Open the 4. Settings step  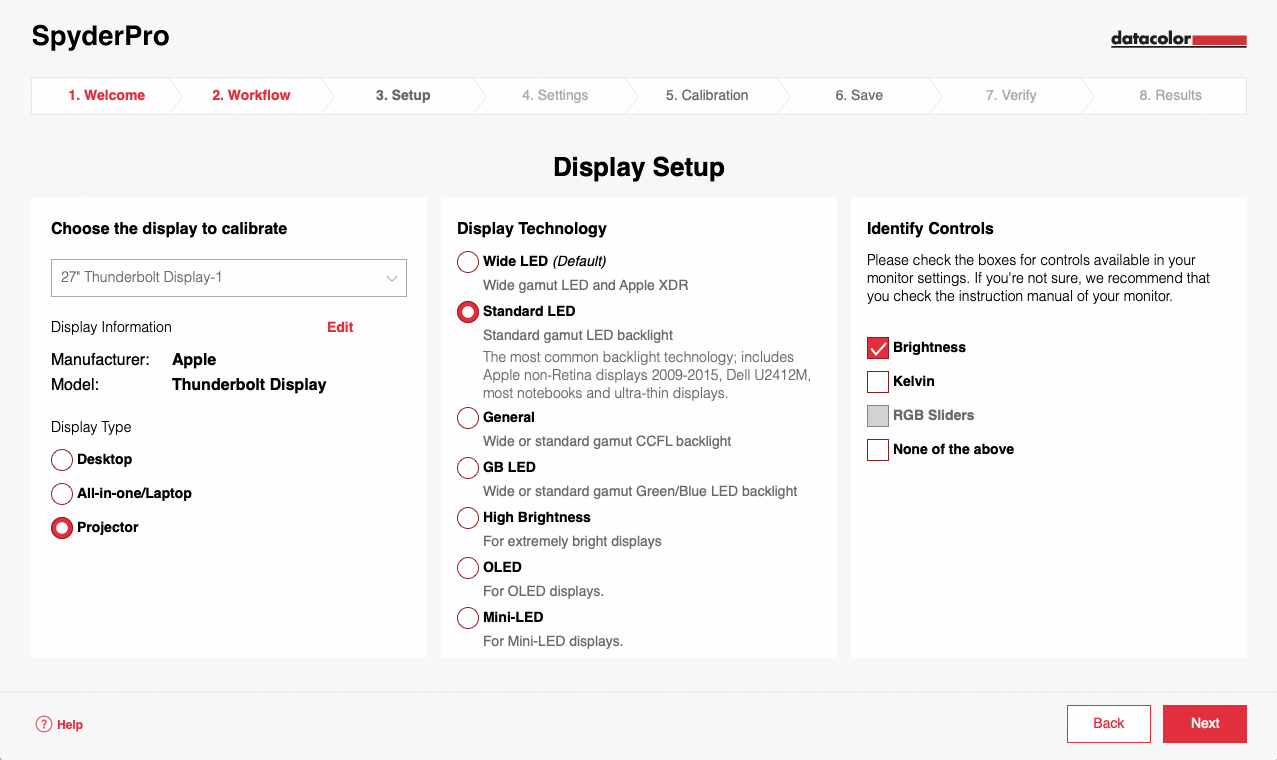pos(555,96)
